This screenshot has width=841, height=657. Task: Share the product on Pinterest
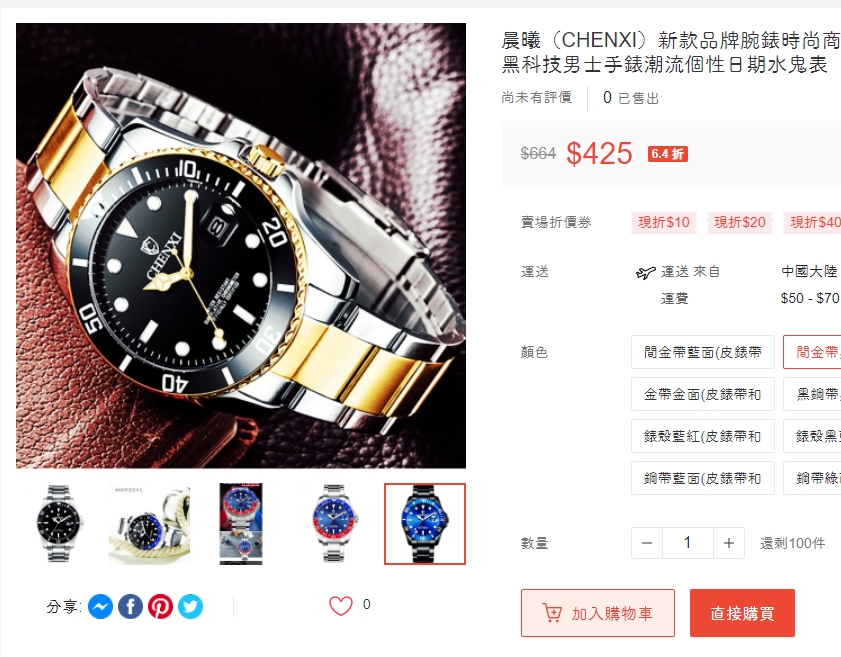point(160,607)
